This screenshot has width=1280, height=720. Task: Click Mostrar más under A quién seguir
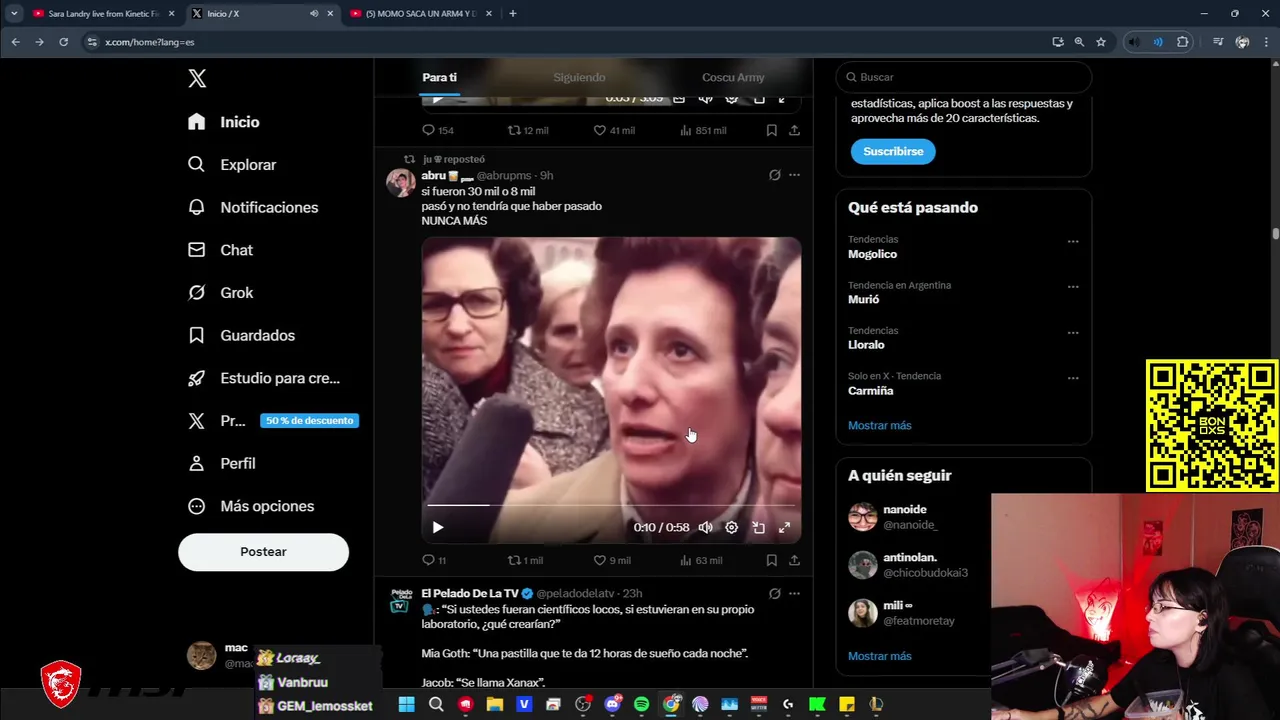click(879, 656)
